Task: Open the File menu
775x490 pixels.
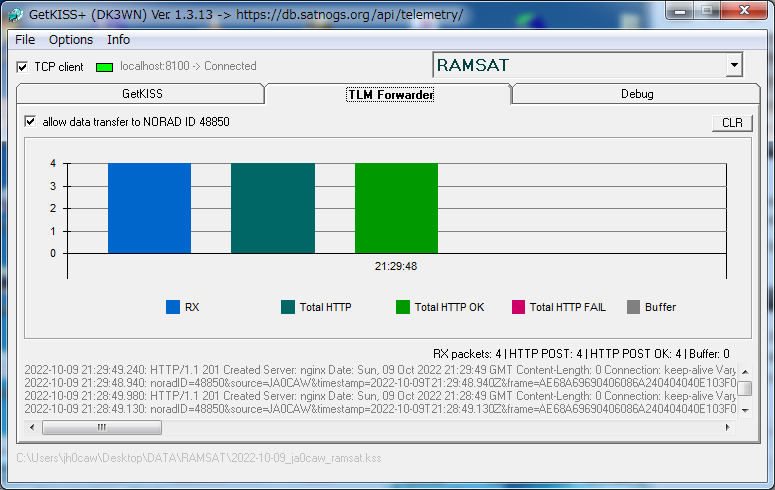Action: (x=25, y=40)
